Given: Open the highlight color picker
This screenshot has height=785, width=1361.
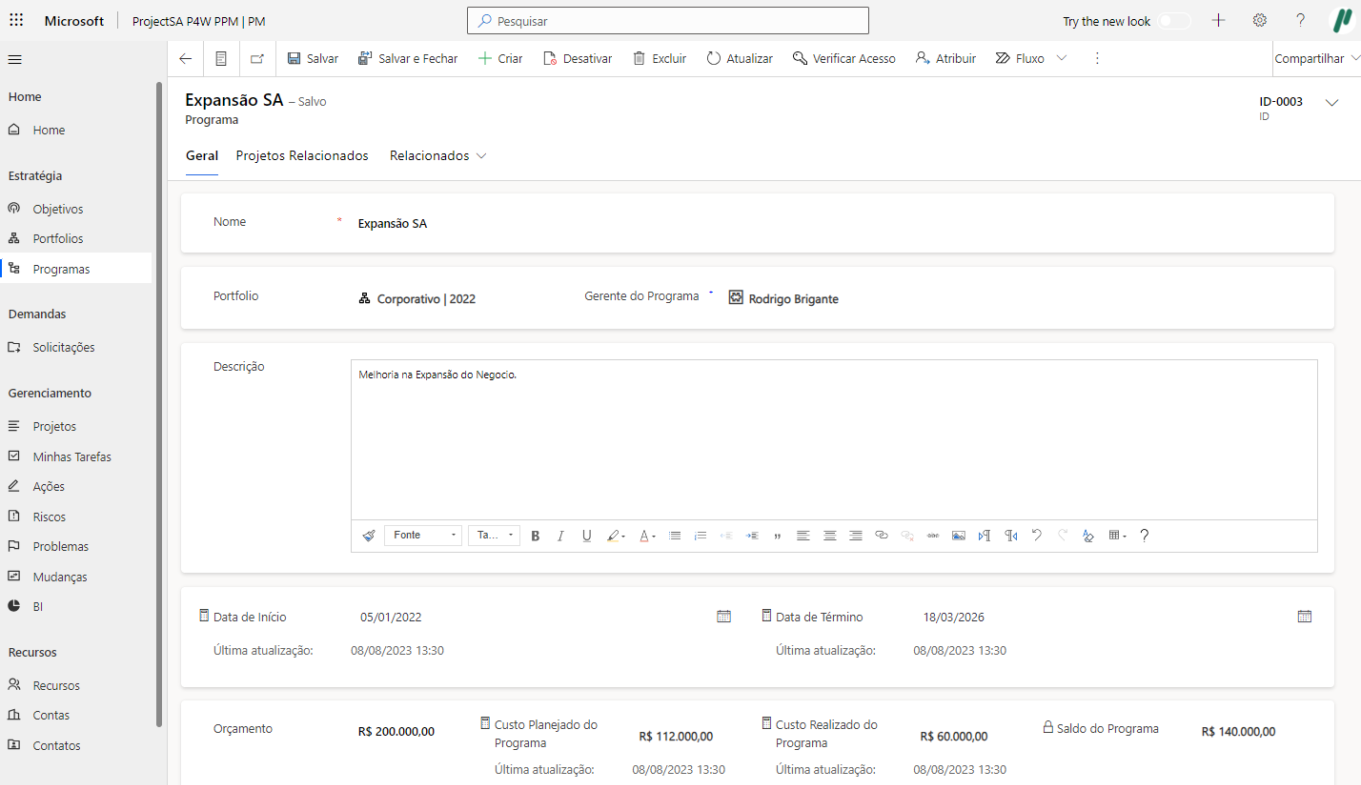Looking at the screenshot, I should (616, 536).
